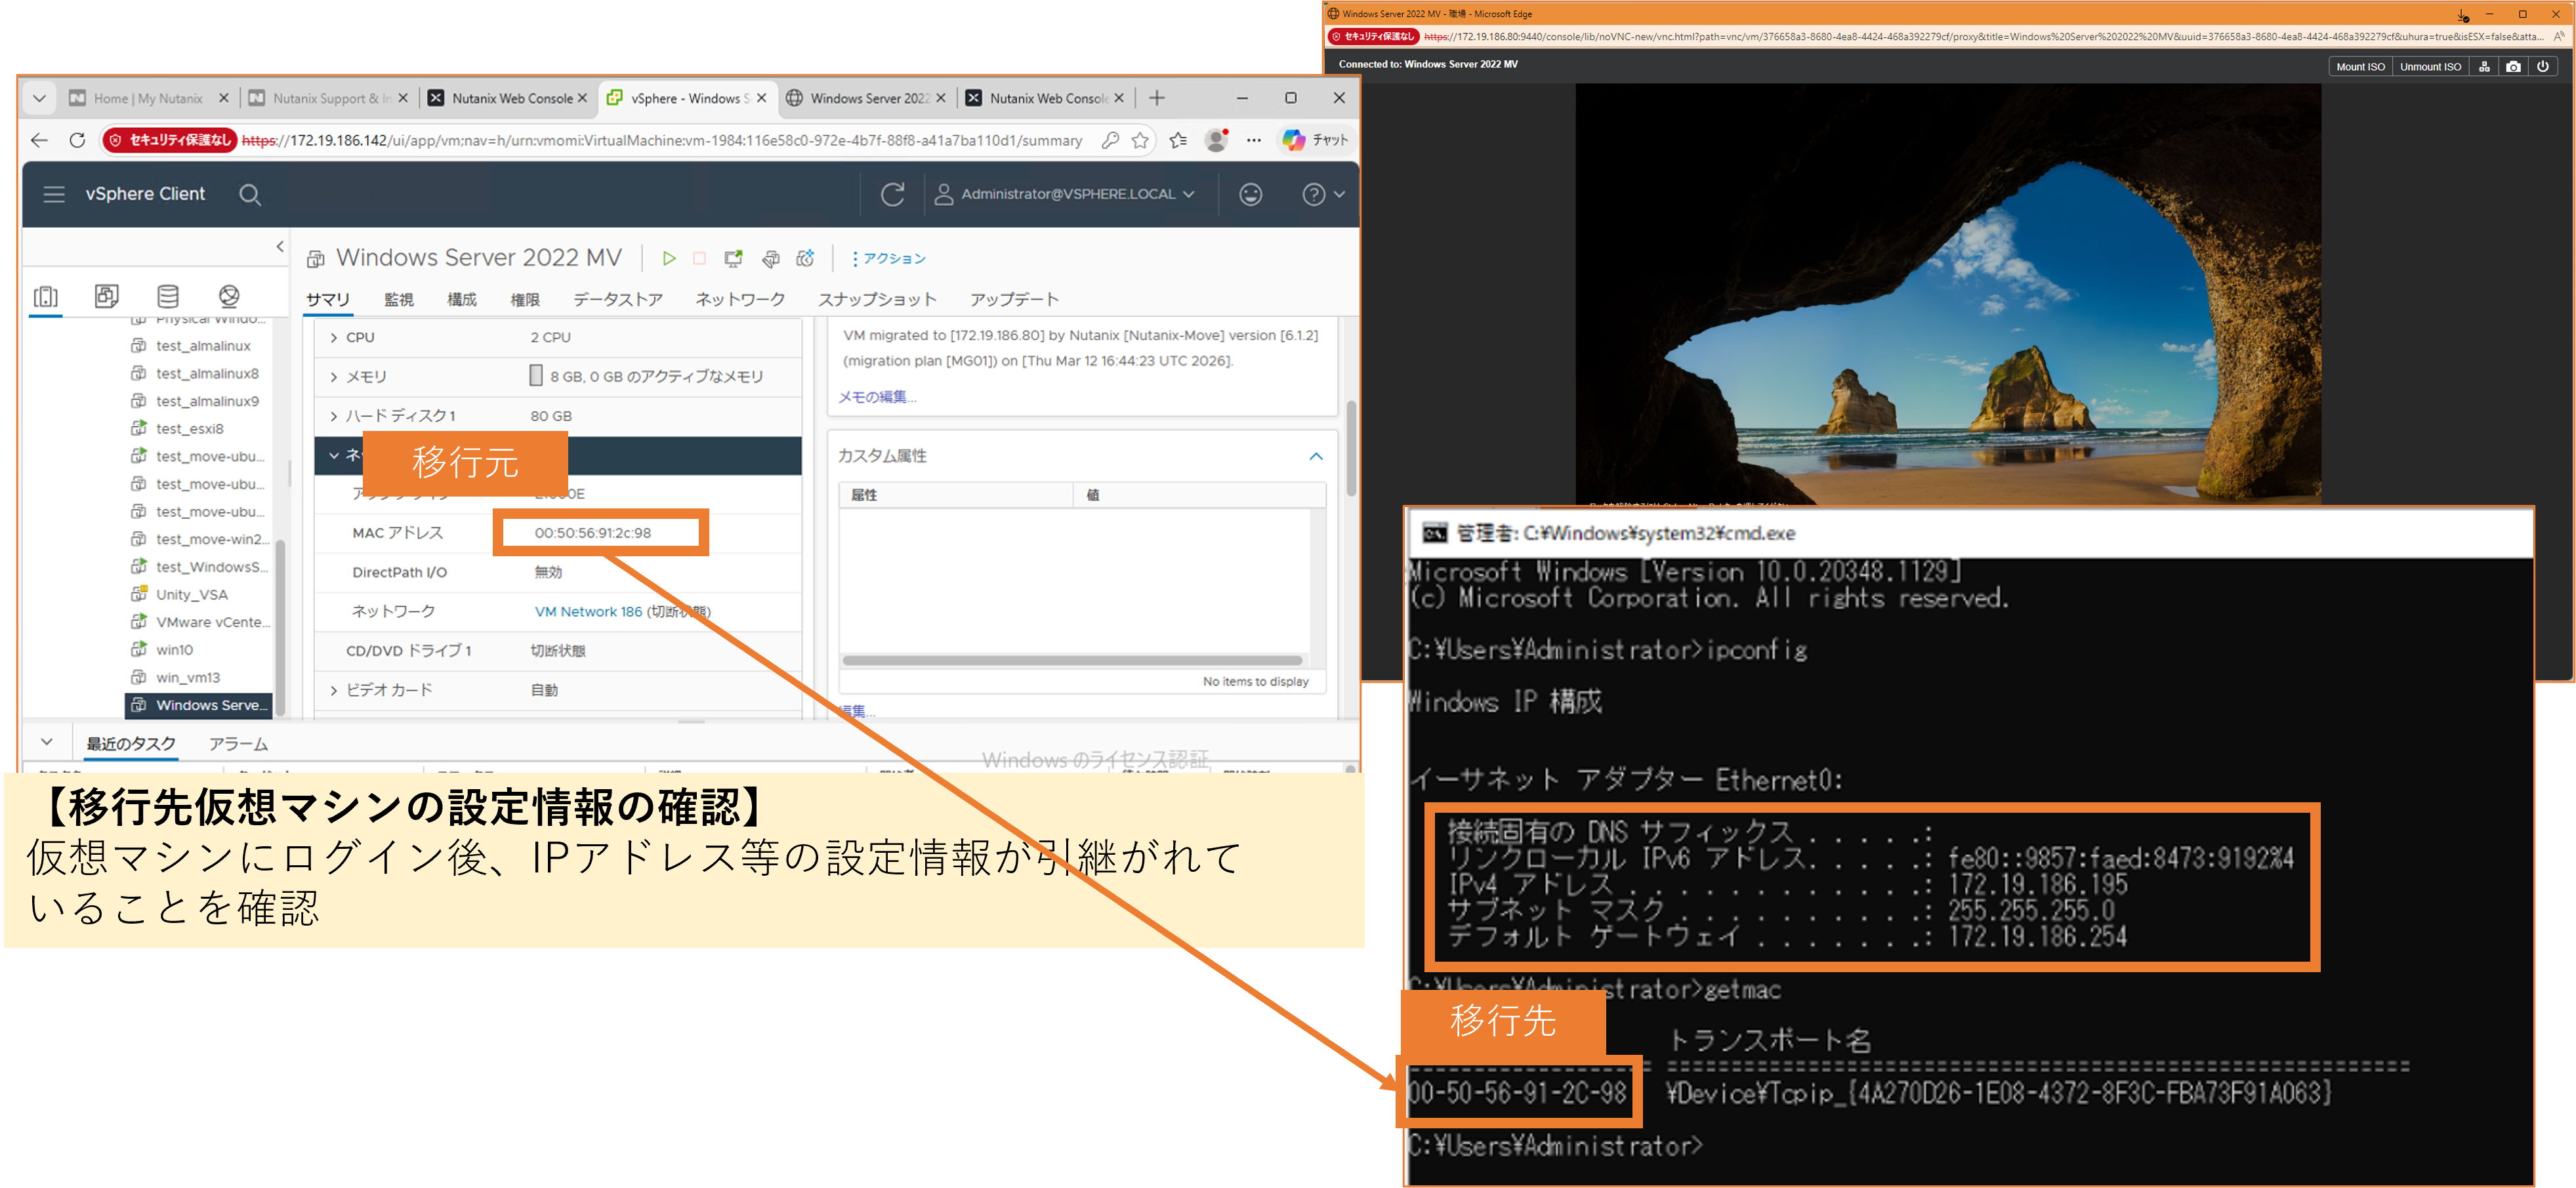Click the メモの編集... link

[x=877, y=397]
